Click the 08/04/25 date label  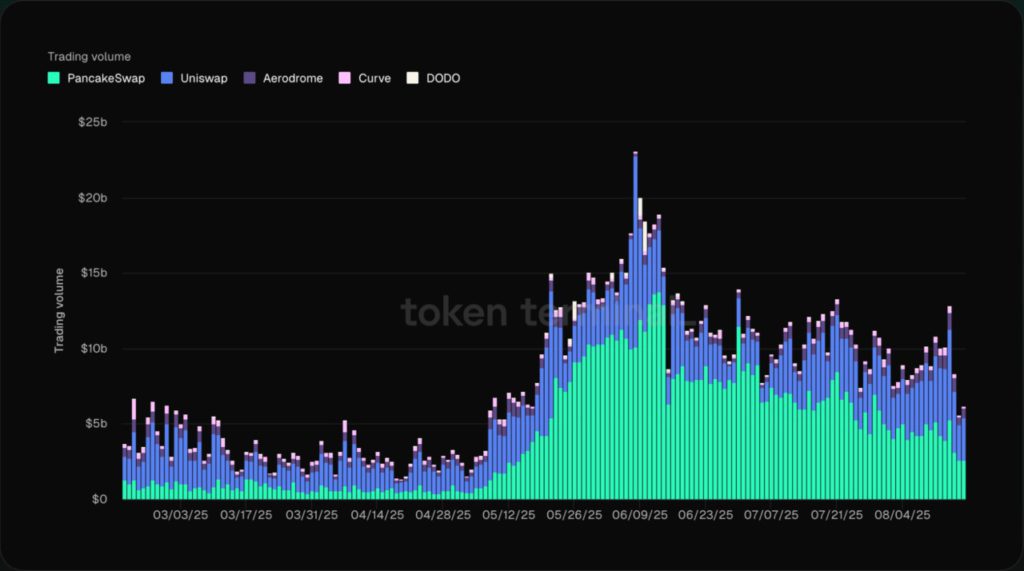(x=902, y=516)
